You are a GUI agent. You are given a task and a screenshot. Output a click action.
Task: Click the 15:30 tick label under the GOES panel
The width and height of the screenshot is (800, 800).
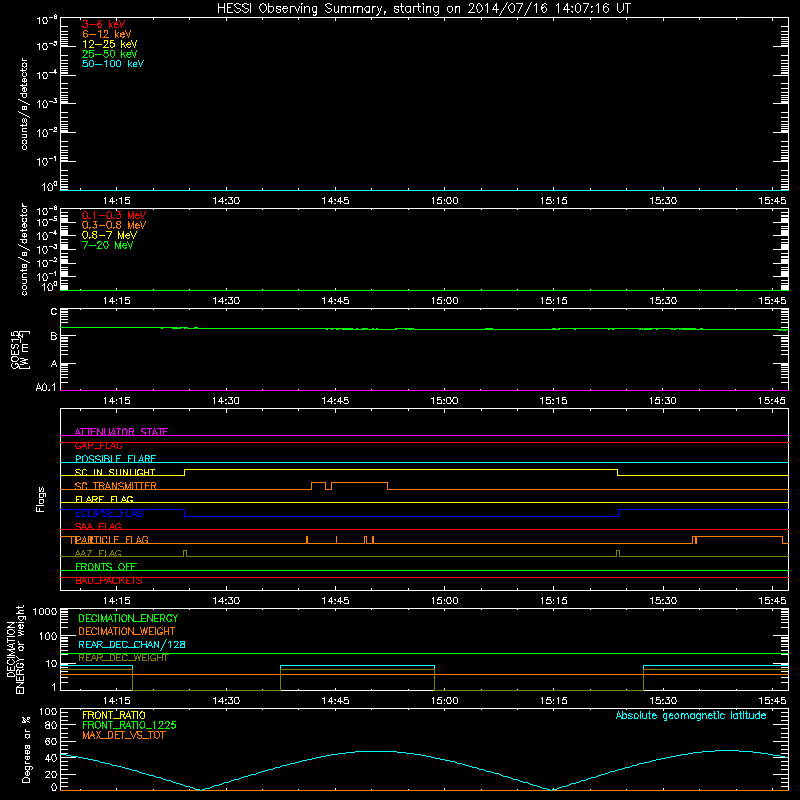pyautogui.click(x=663, y=401)
